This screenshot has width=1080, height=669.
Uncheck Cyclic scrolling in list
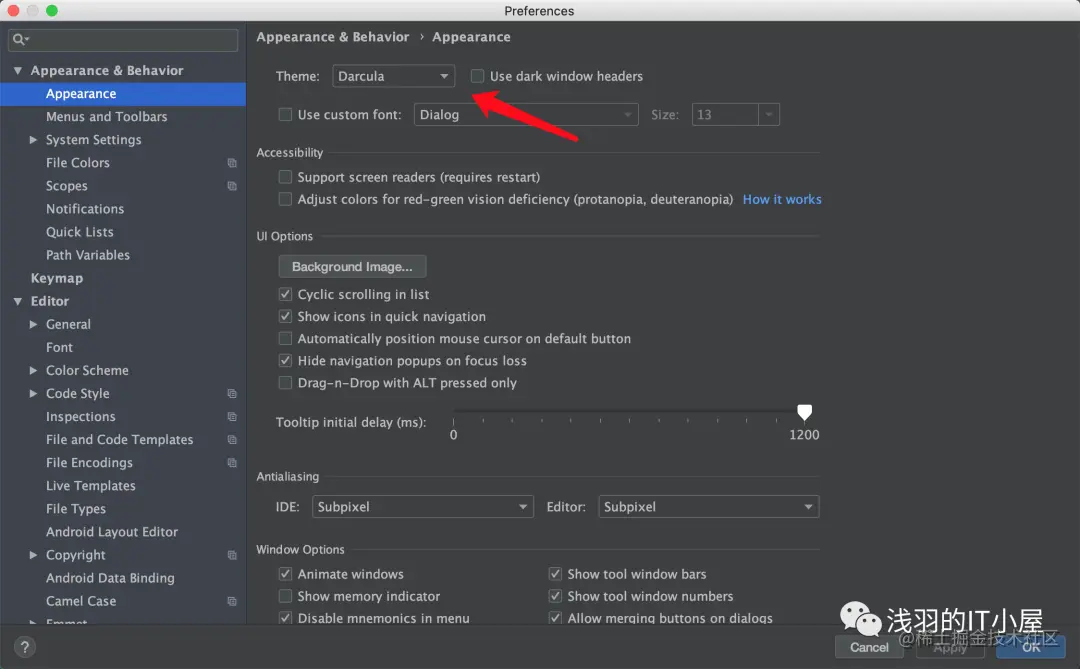point(285,294)
